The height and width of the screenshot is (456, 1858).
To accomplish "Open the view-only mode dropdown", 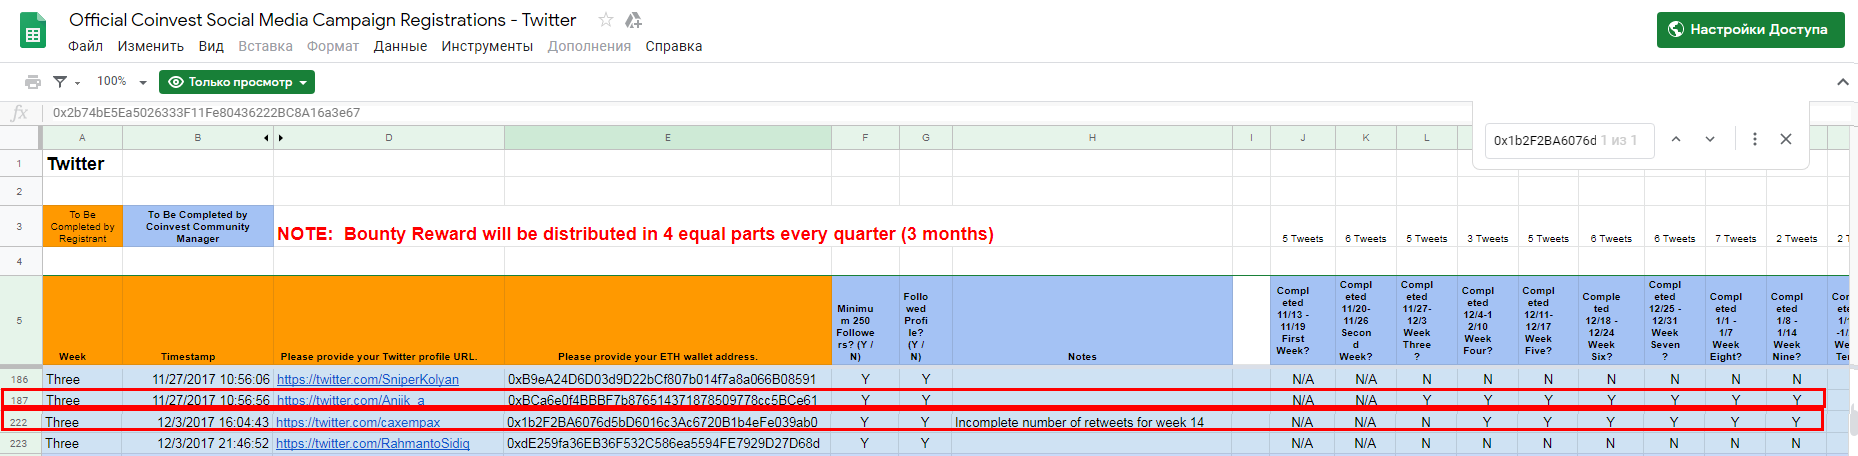I will click(237, 82).
